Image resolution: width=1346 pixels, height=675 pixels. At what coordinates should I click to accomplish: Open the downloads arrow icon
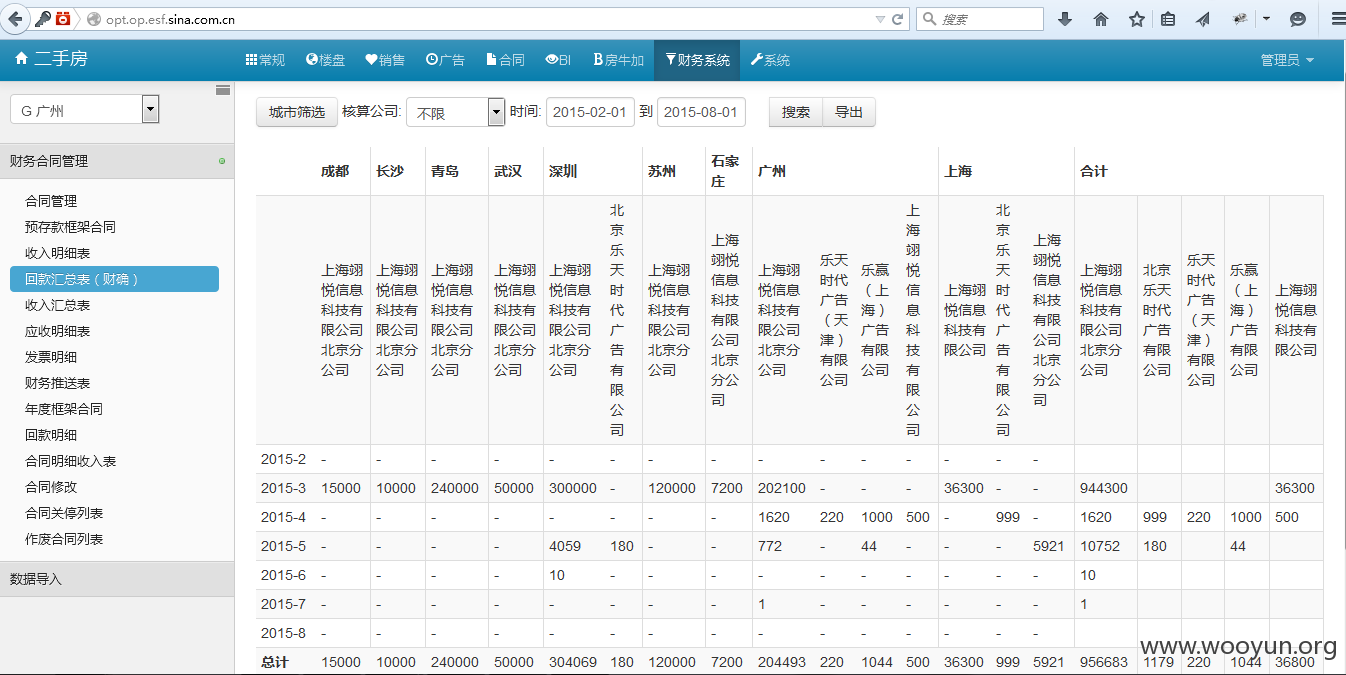[x=1064, y=19]
